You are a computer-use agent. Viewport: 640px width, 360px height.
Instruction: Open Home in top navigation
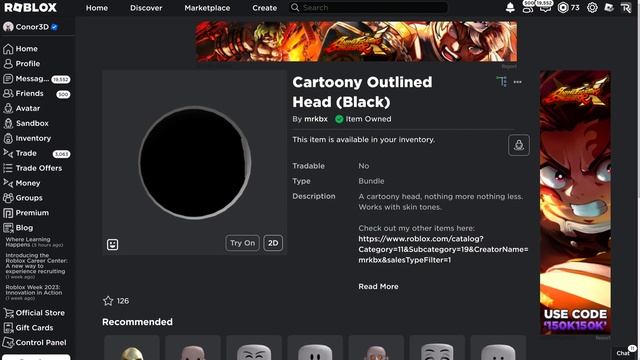(x=97, y=8)
